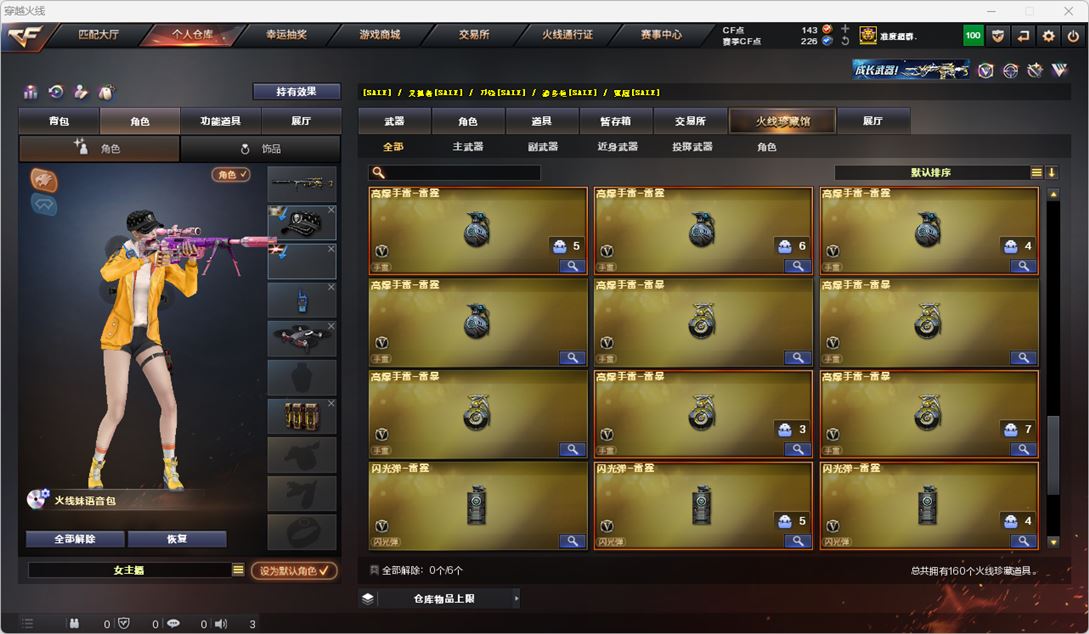The image size is (1089, 634).
Task: Open the 幸运抽奖 top menu
Action: 286,34
